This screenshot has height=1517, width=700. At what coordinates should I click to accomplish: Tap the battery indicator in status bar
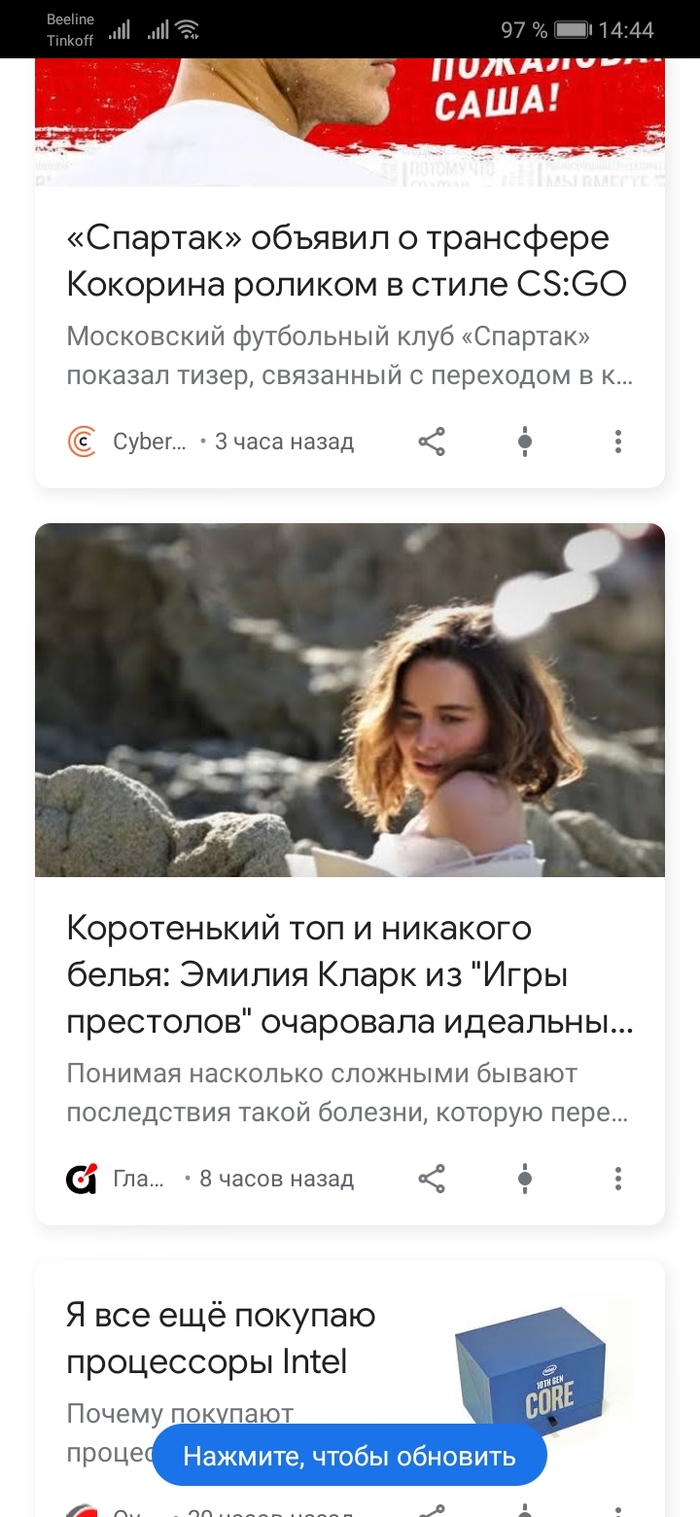[574, 30]
